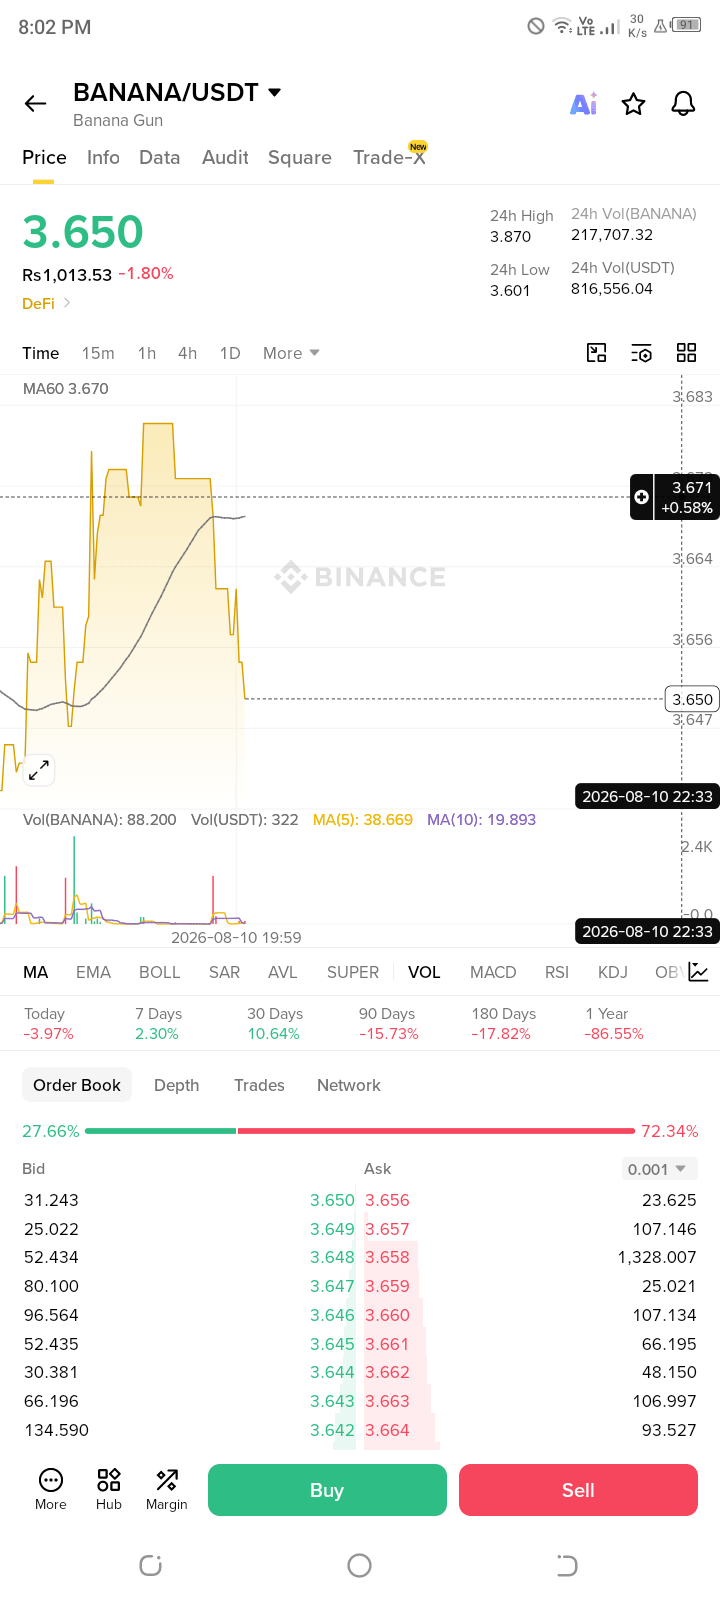Toggle the KDJ sub-indicator

tap(613, 972)
